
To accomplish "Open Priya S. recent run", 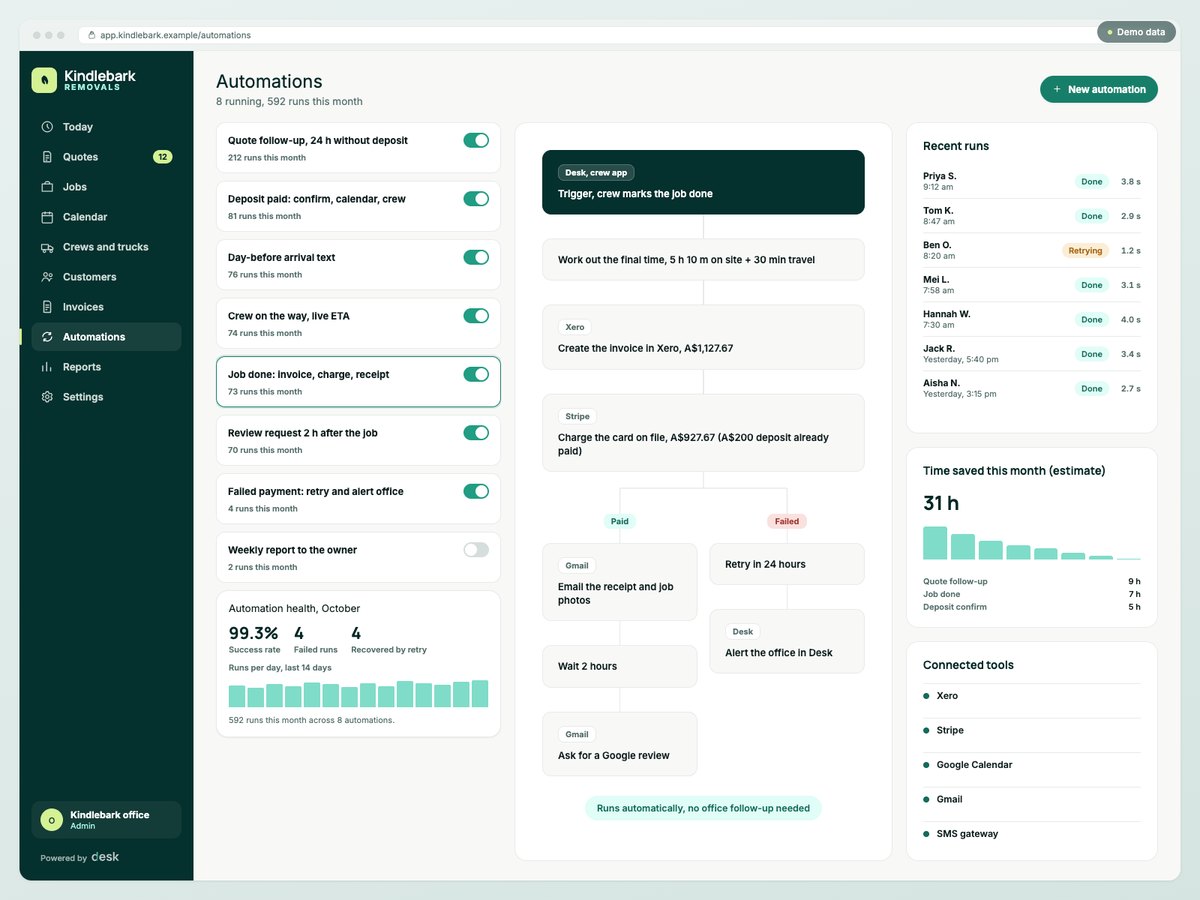I will point(1031,181).
